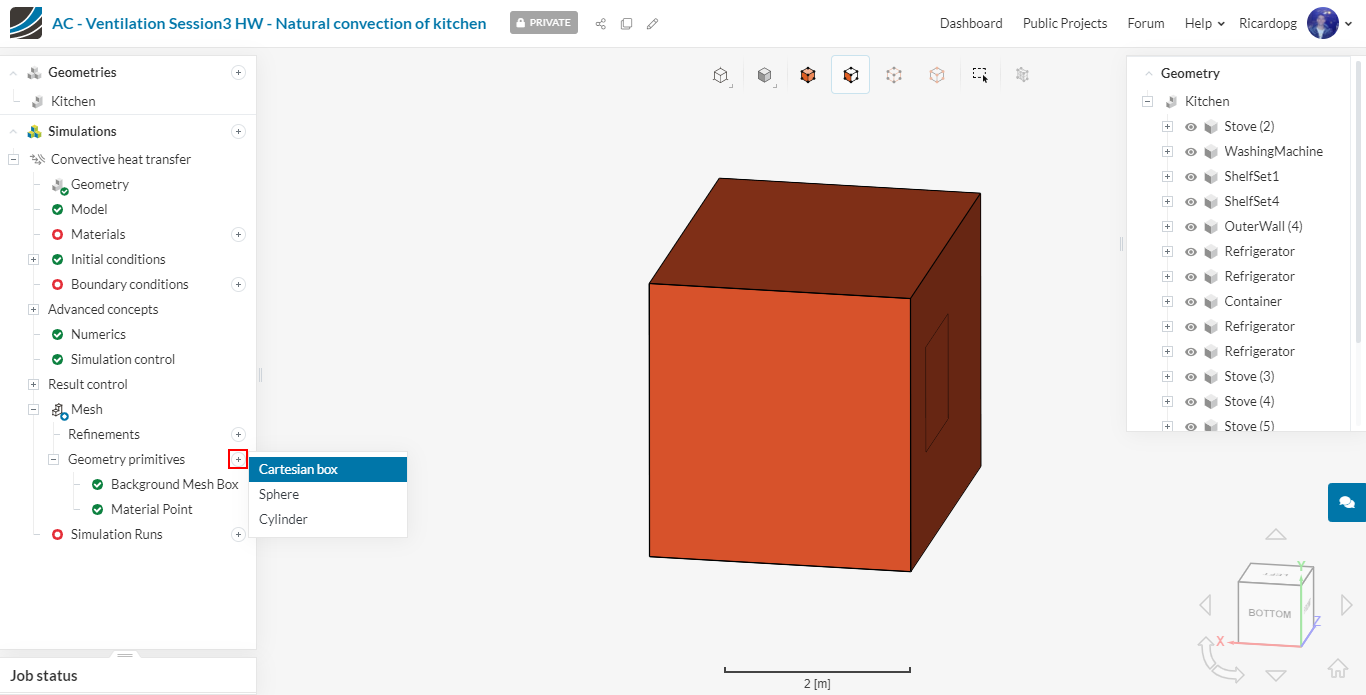
Task: Click the right arrow on orientation cube
Action: (1346, 605)
